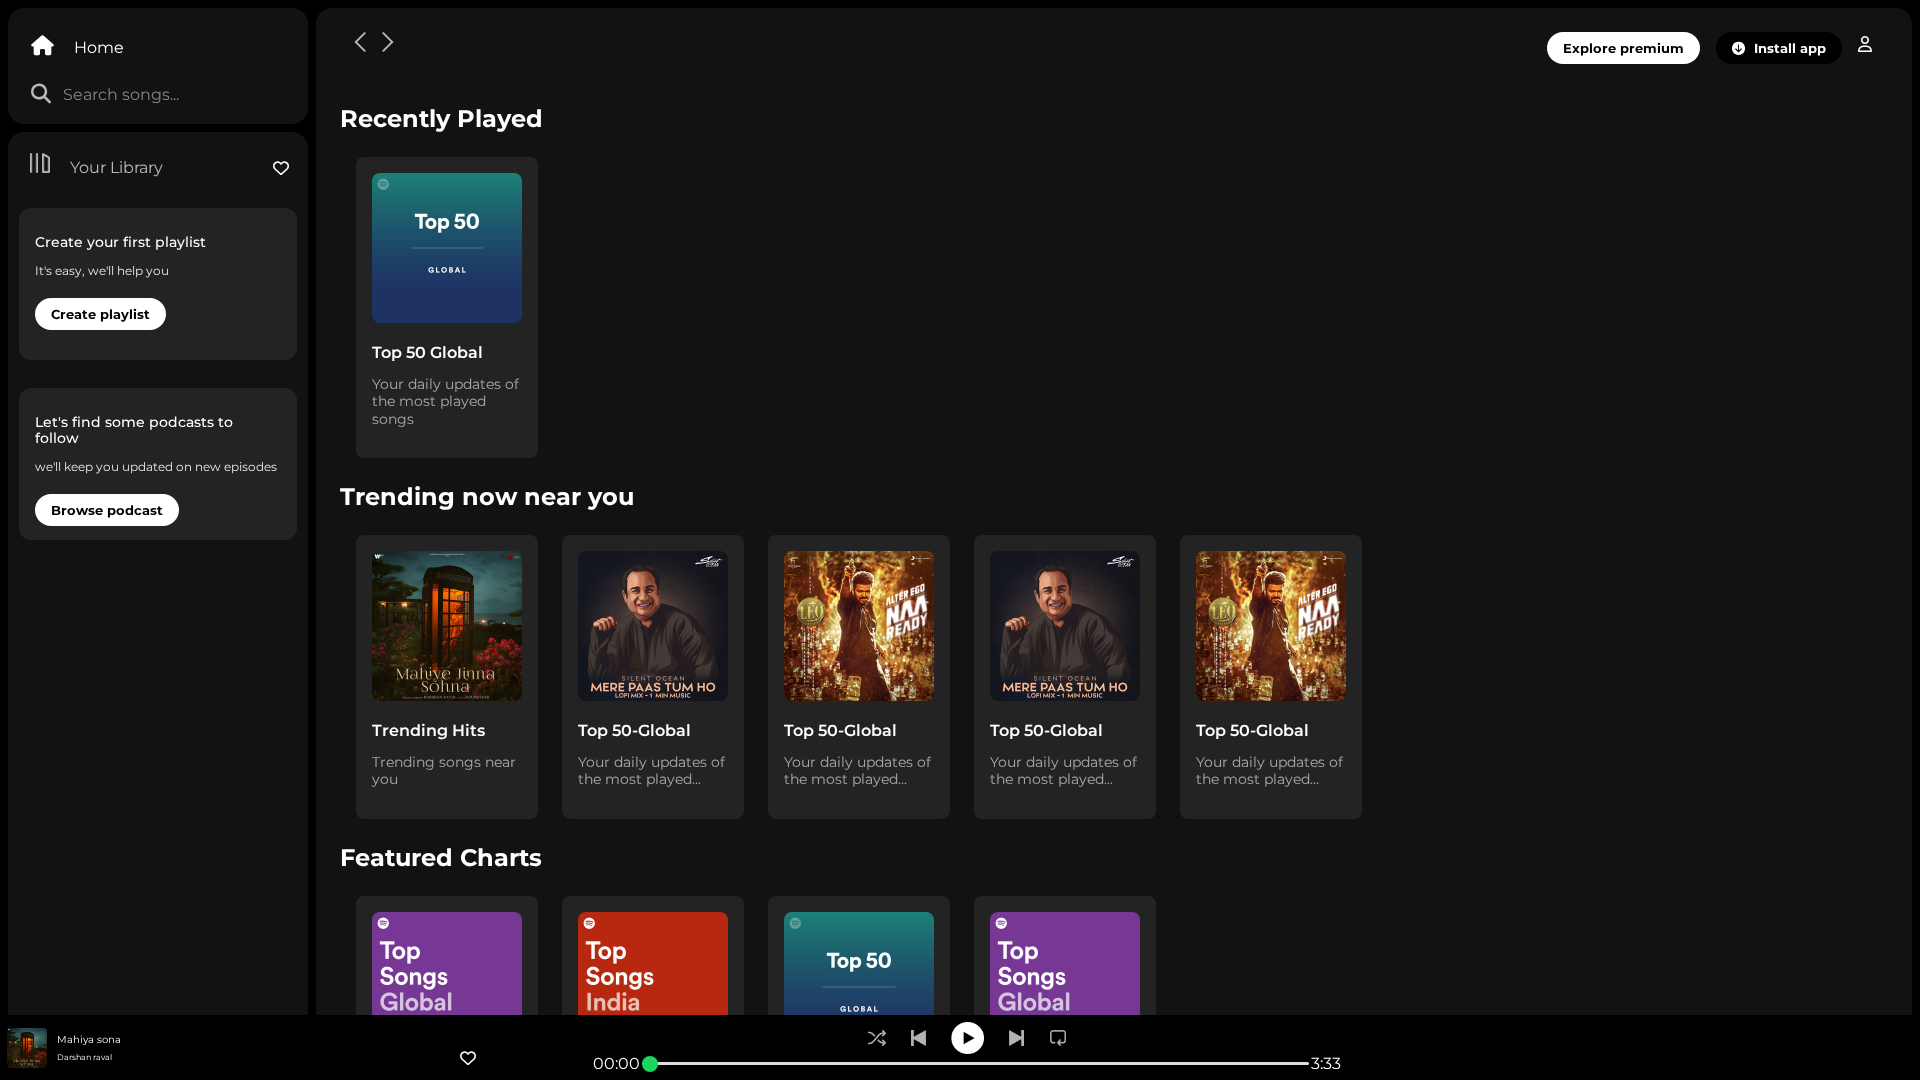
Task: Toggle shuffle playback
Action: pos(877,1038)
